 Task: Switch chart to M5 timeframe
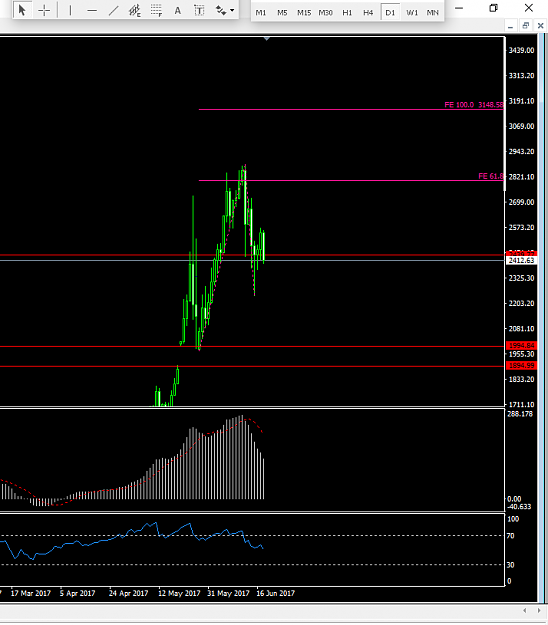pos(282,13)
